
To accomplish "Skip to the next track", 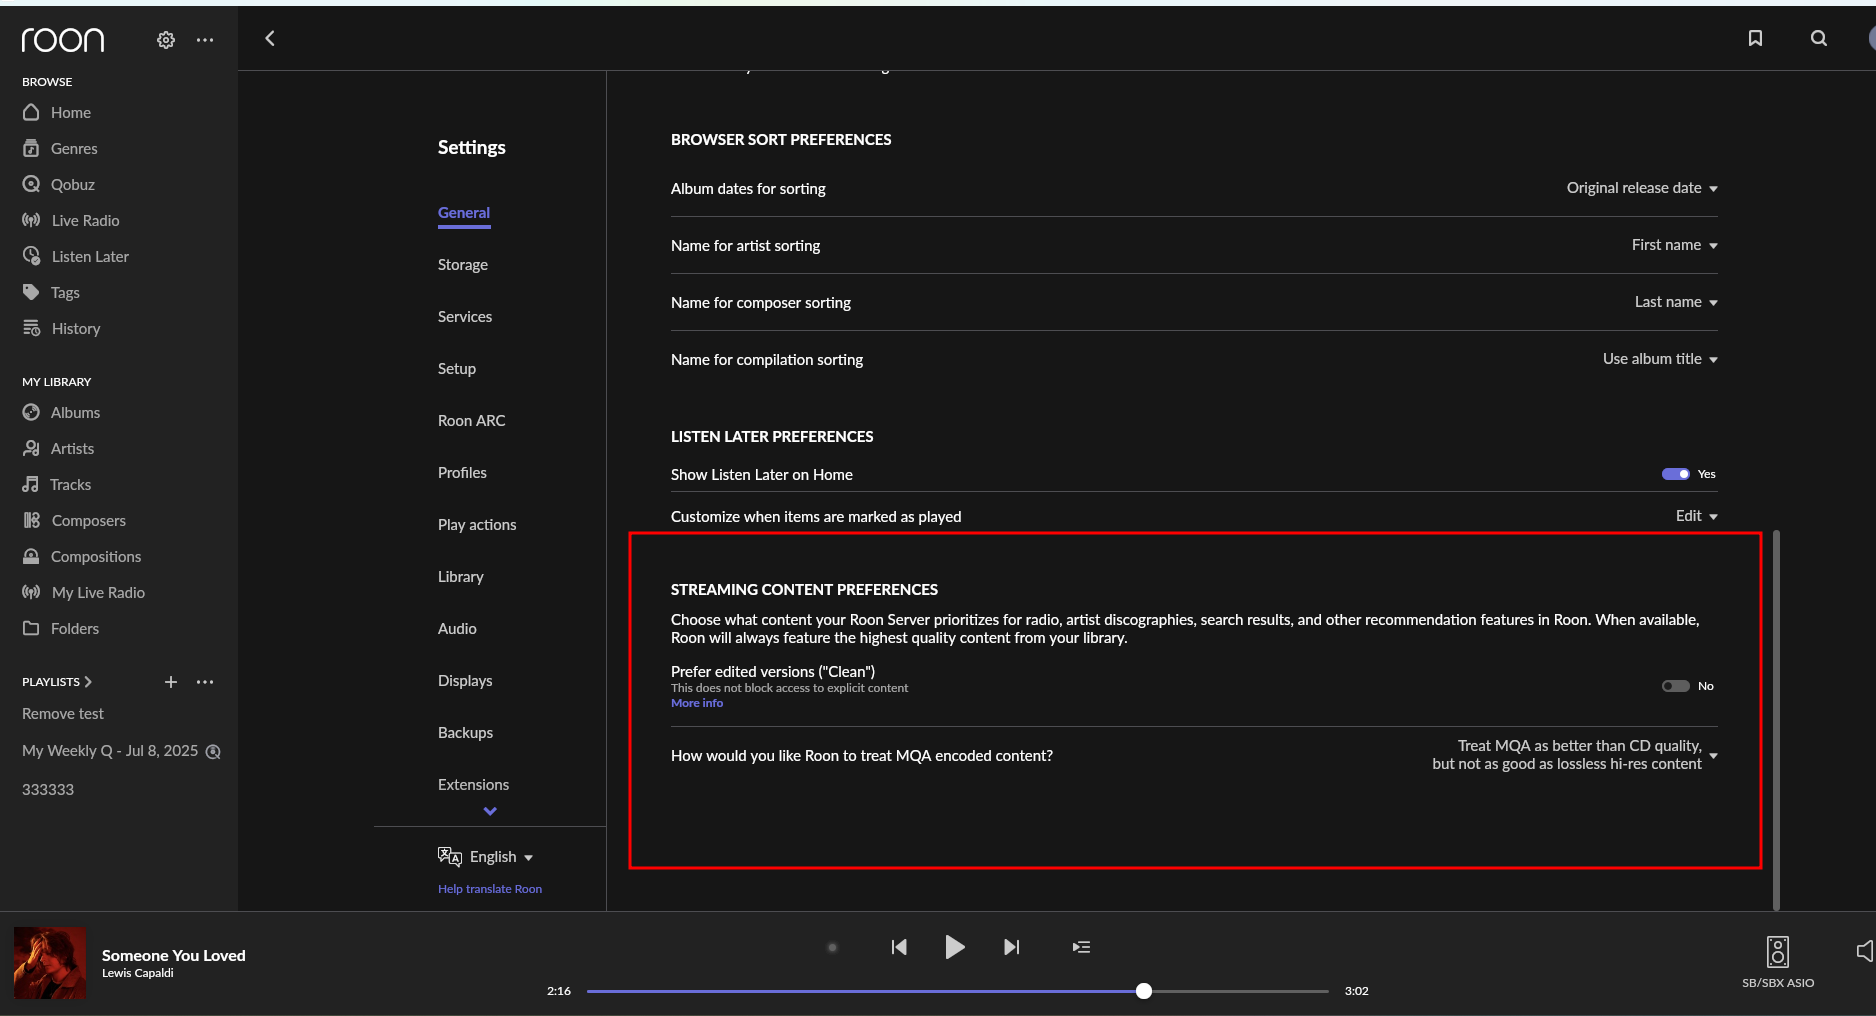I will (x=1011, y=947).
